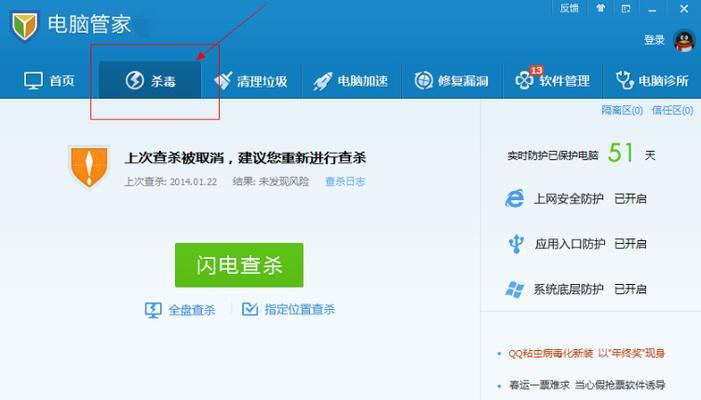Click the Windows 系统底层防护 icon
The height and width of the screenshot is (400, 701).
tap(515, 289)
